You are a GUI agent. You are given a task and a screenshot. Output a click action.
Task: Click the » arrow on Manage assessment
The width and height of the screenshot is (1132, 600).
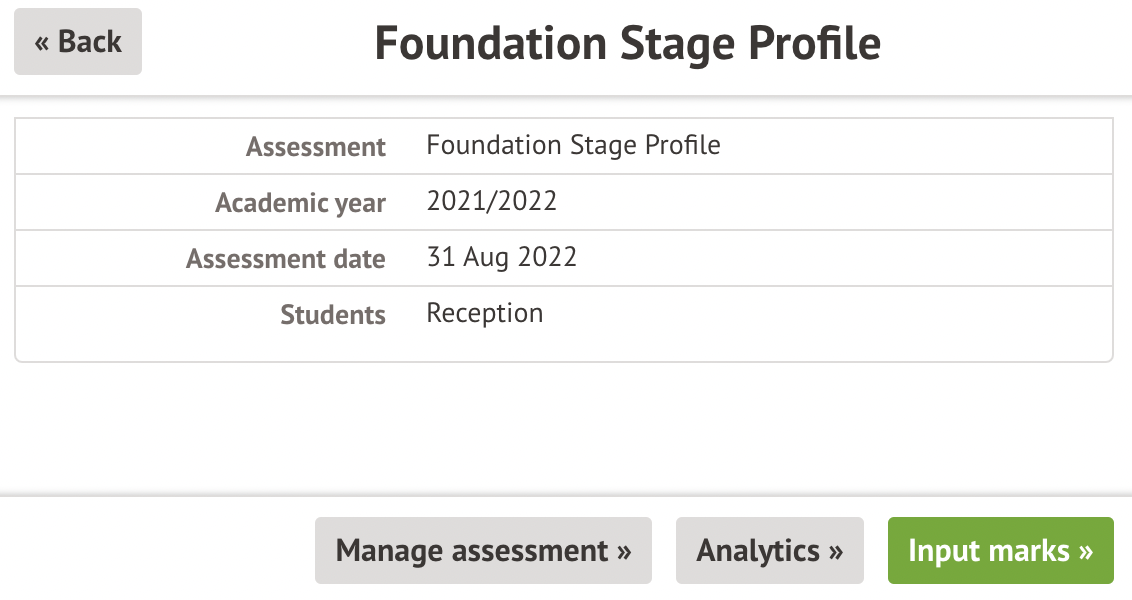point(625,551)
